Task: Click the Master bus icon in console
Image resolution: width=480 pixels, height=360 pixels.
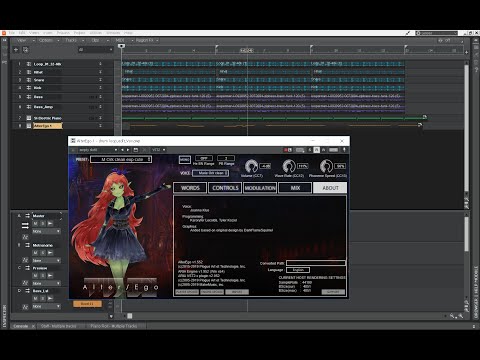Action: pos(27,216)
